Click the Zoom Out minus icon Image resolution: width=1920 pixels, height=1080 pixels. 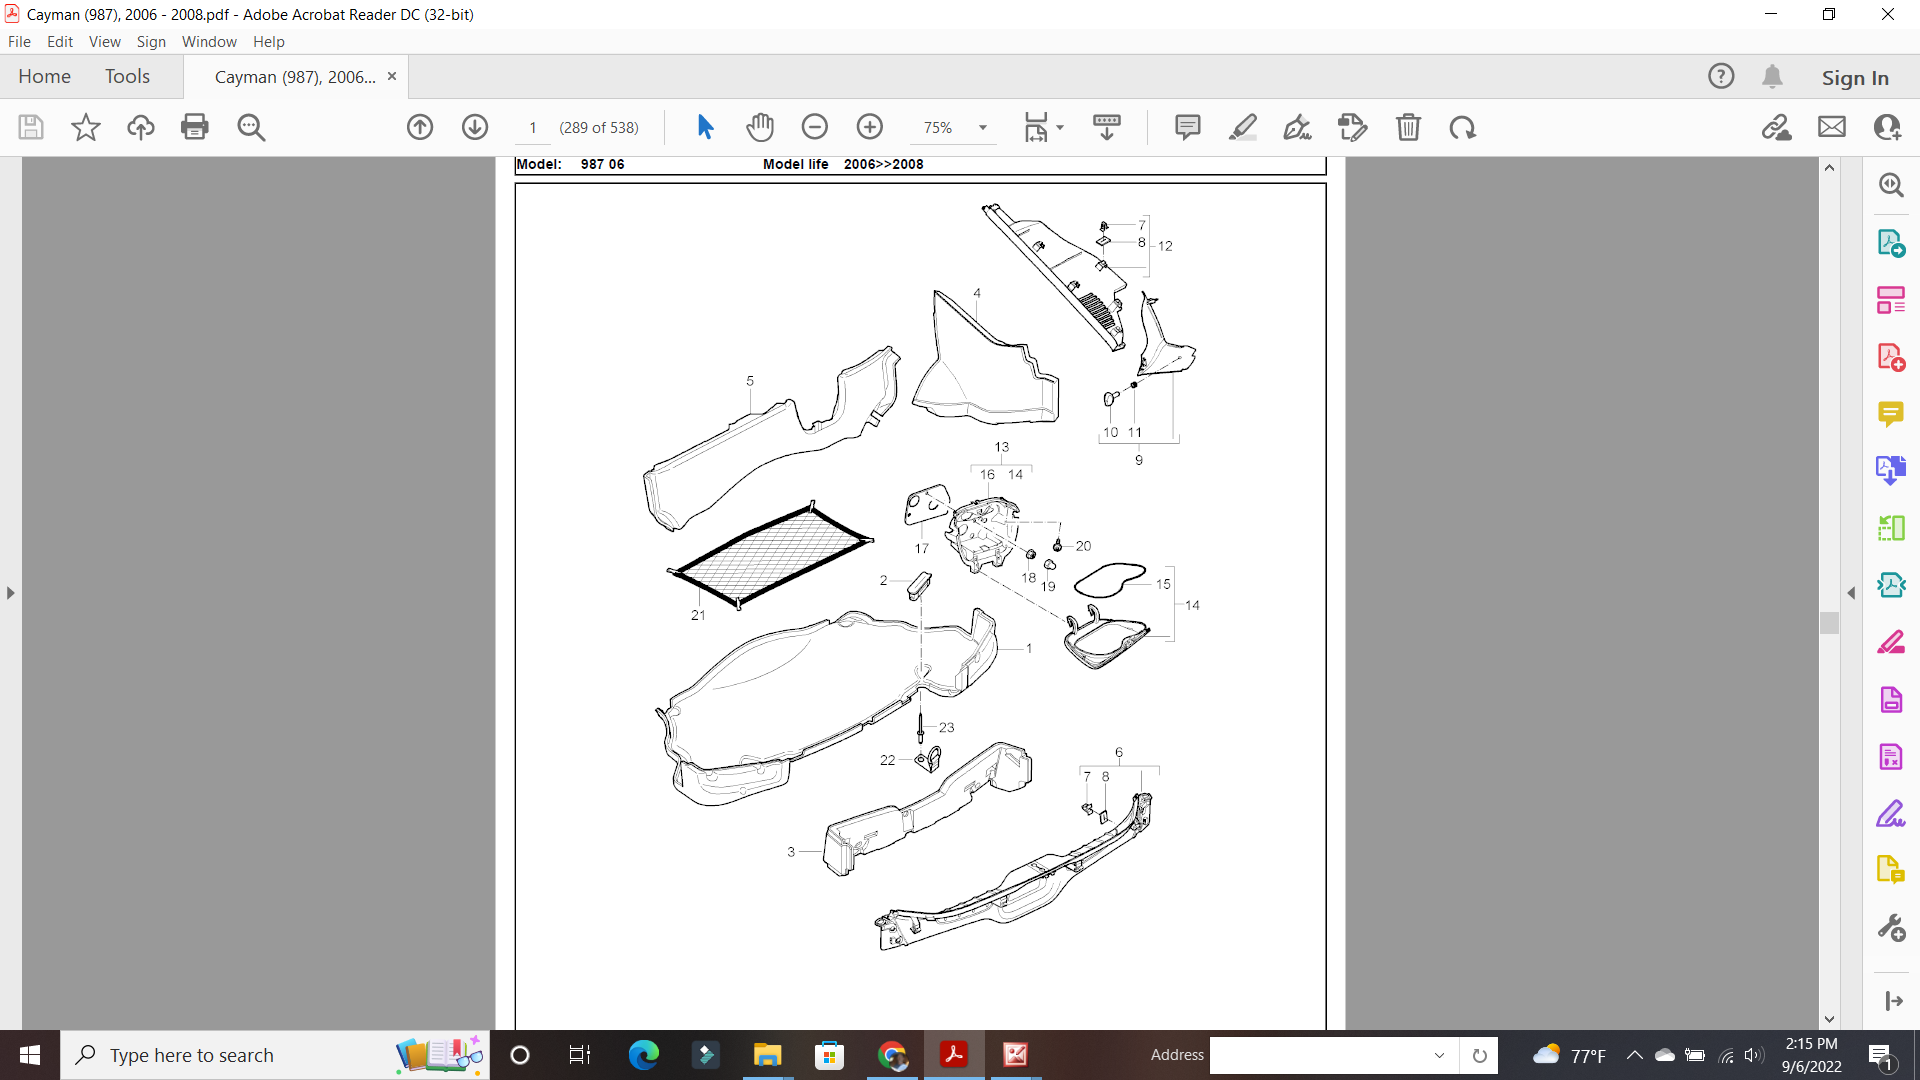815,127
